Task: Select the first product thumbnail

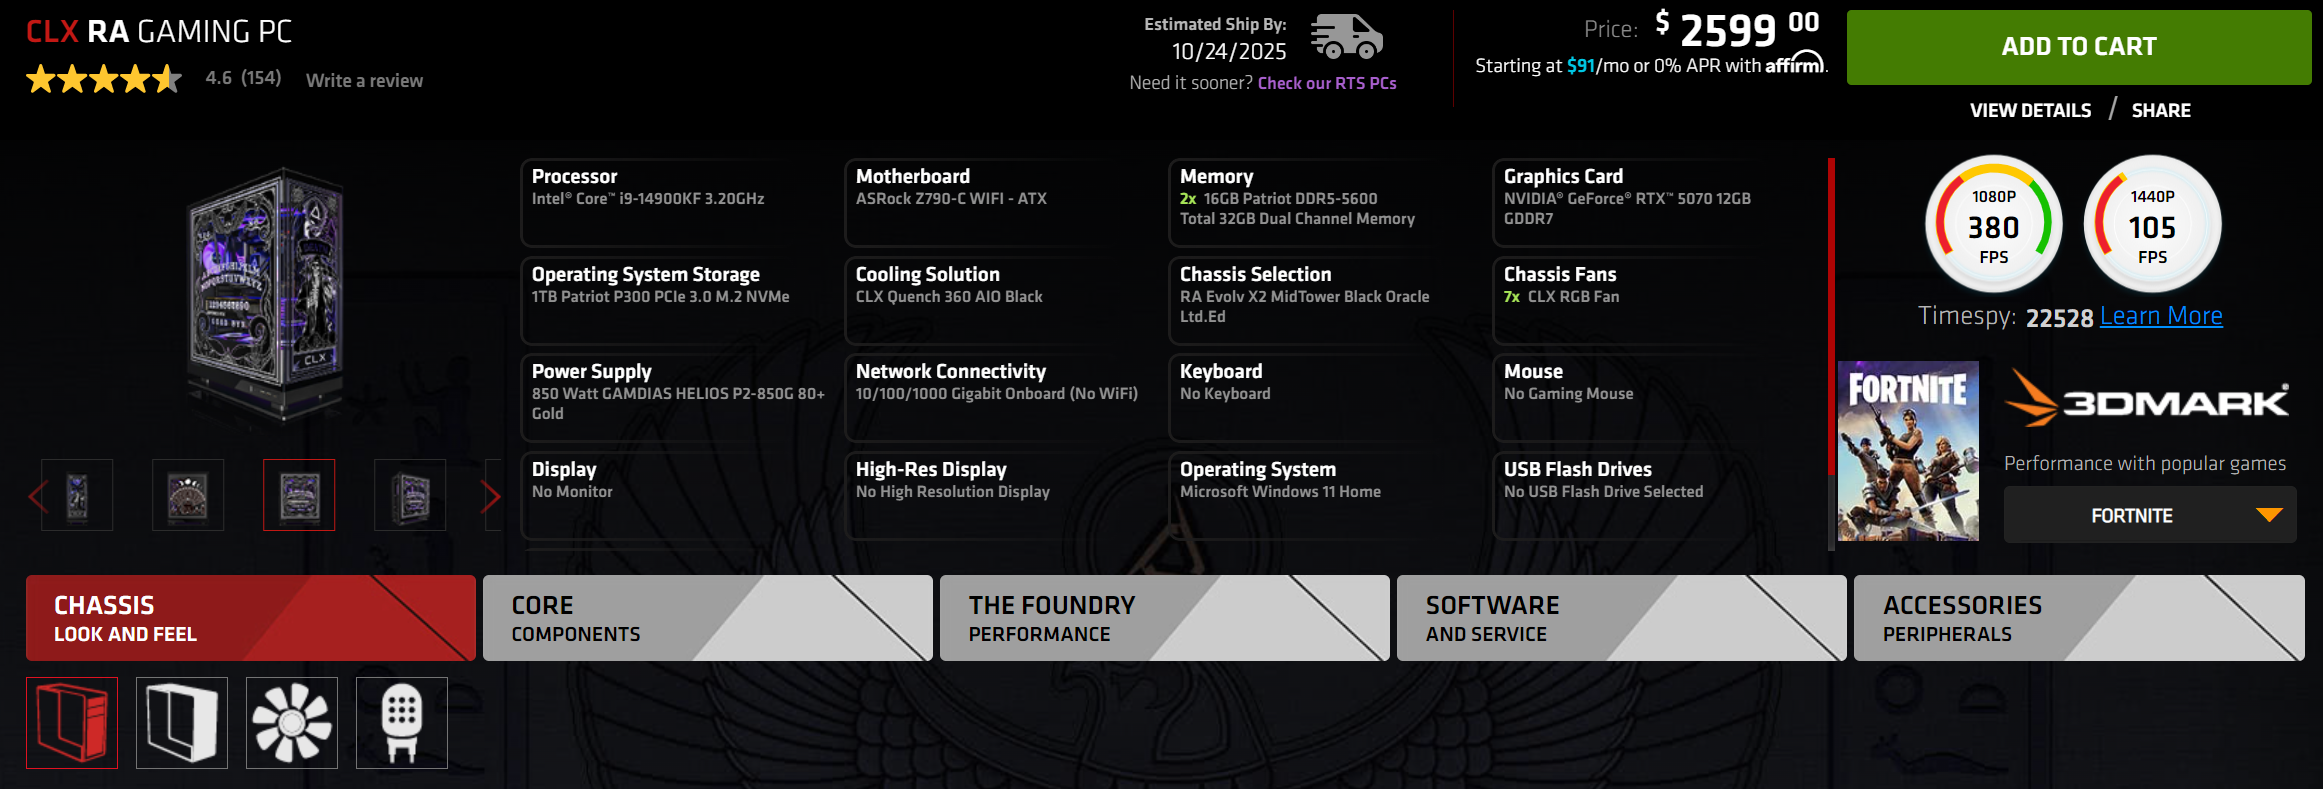Action: pyautogui.click(x=77, y=495)
